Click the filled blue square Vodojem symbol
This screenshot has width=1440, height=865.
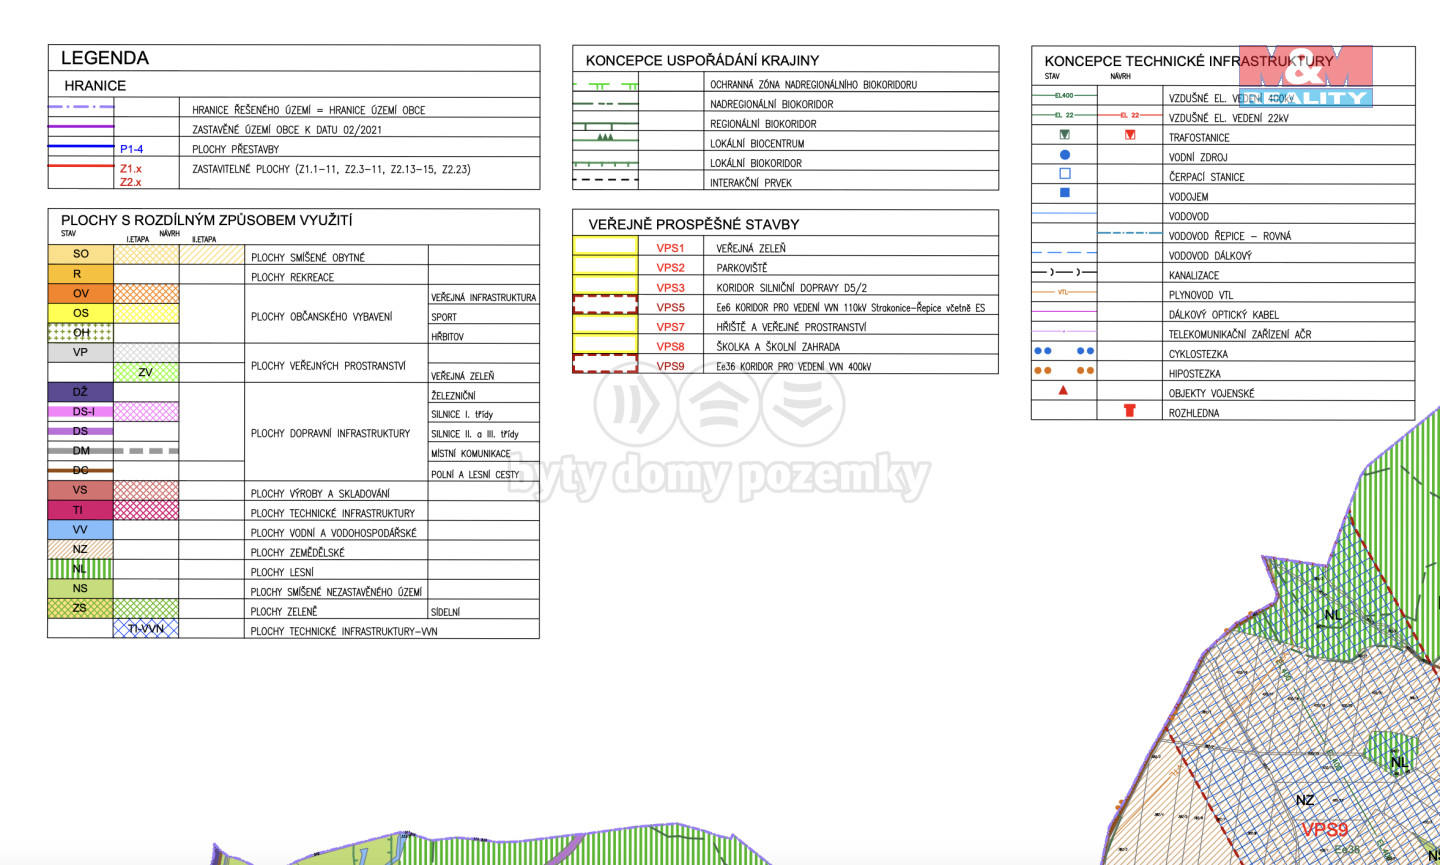coord(1064,193)
